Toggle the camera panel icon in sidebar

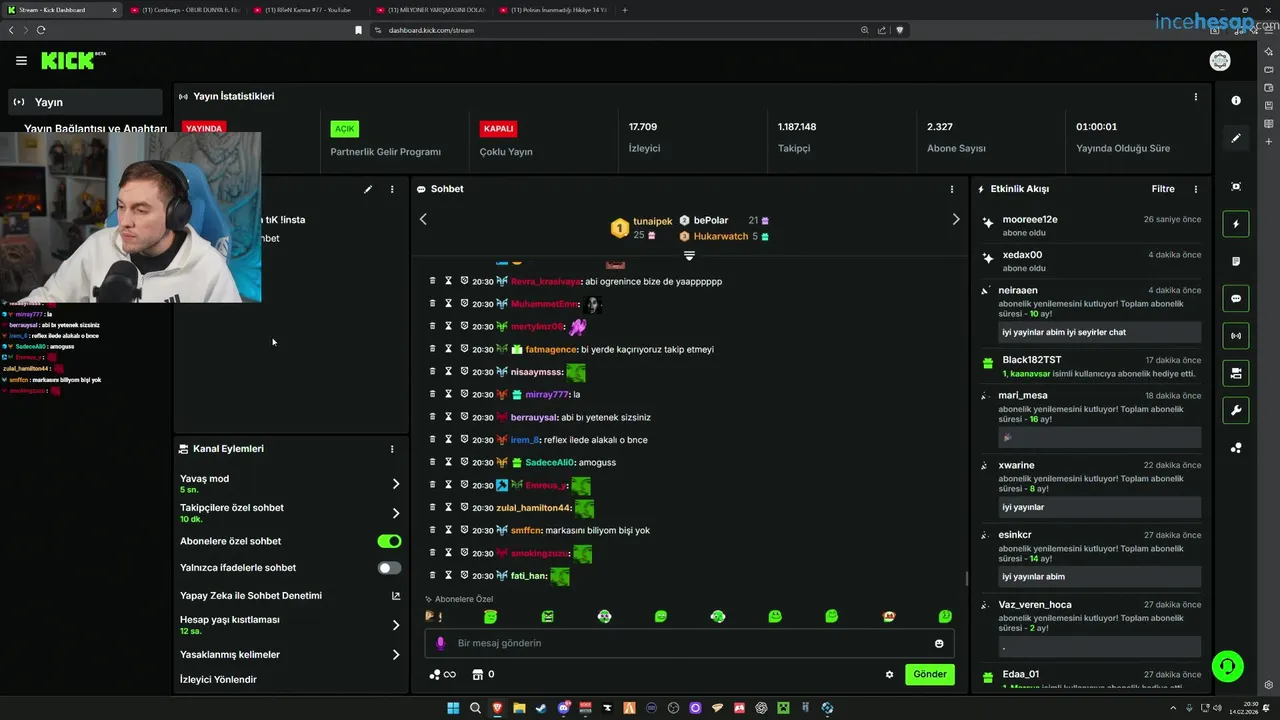coord(1236,373)
